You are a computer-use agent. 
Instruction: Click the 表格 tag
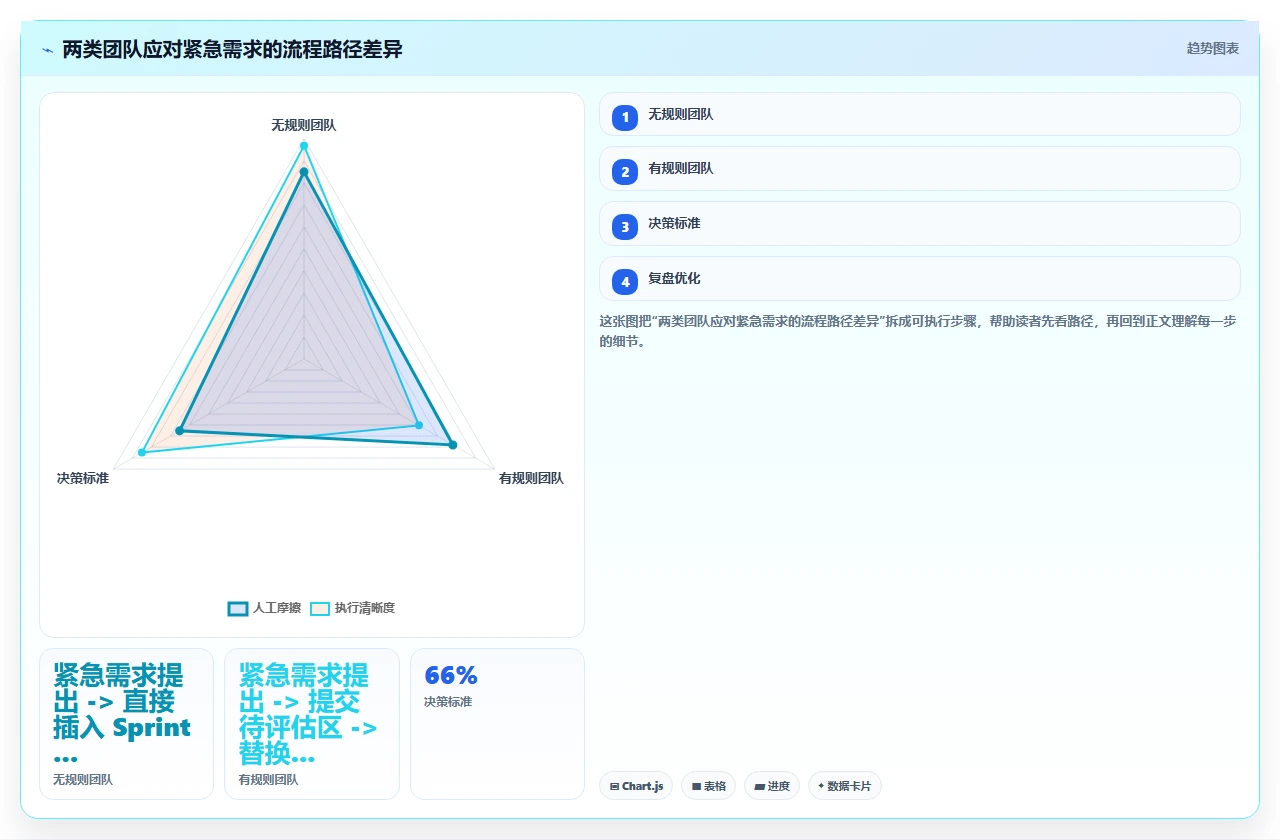pos(708,786)
